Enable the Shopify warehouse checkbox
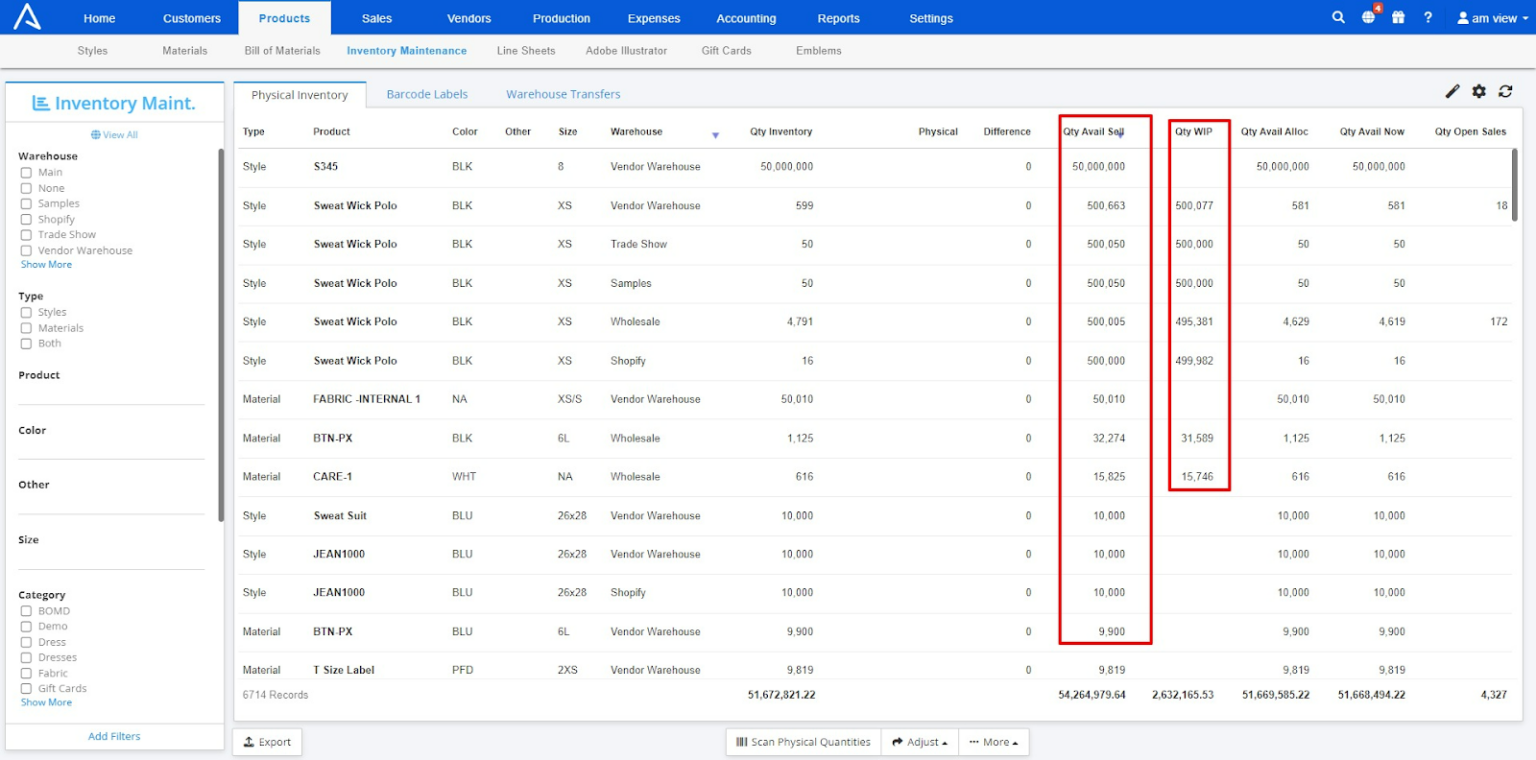Viewport: 1536px width, 760px height. [26, 220]
